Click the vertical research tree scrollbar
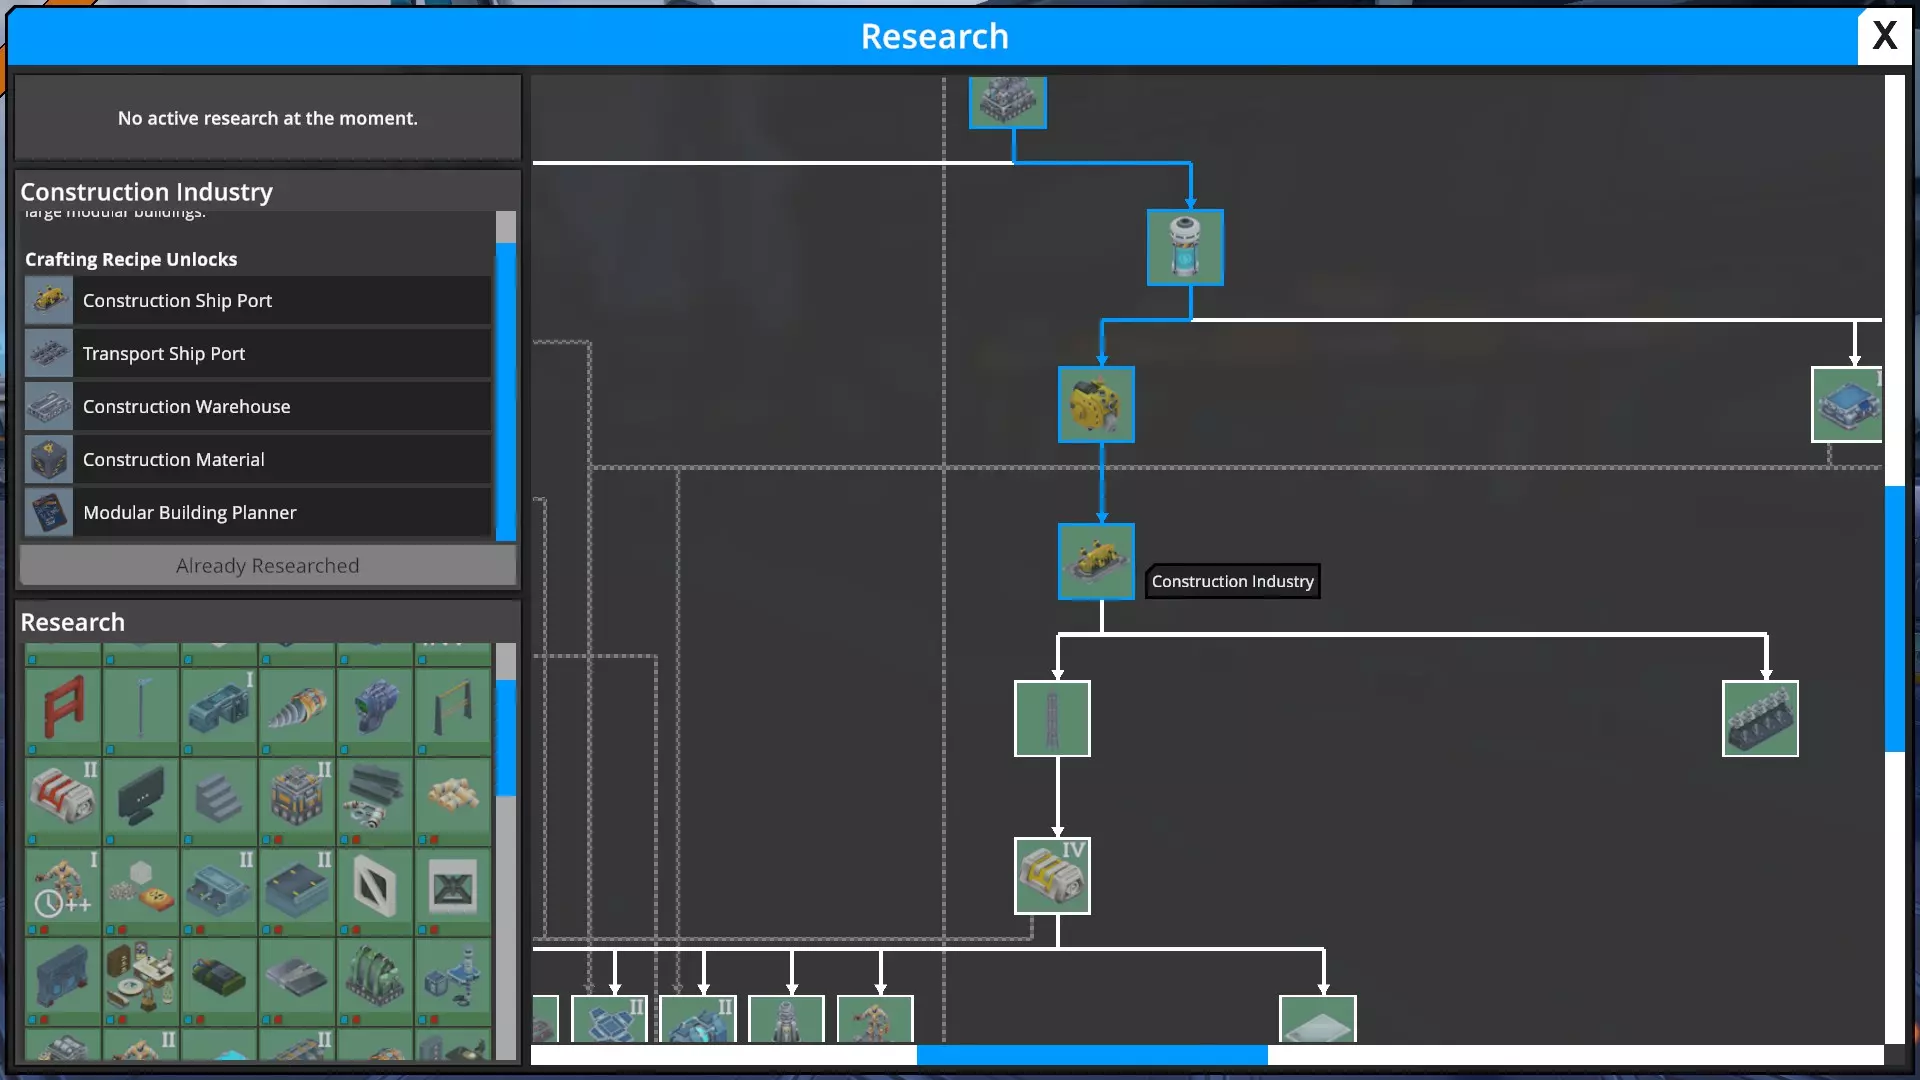Image resolution: width=1920 pixels, height=1080 pixels. (x=1894, y=618)
